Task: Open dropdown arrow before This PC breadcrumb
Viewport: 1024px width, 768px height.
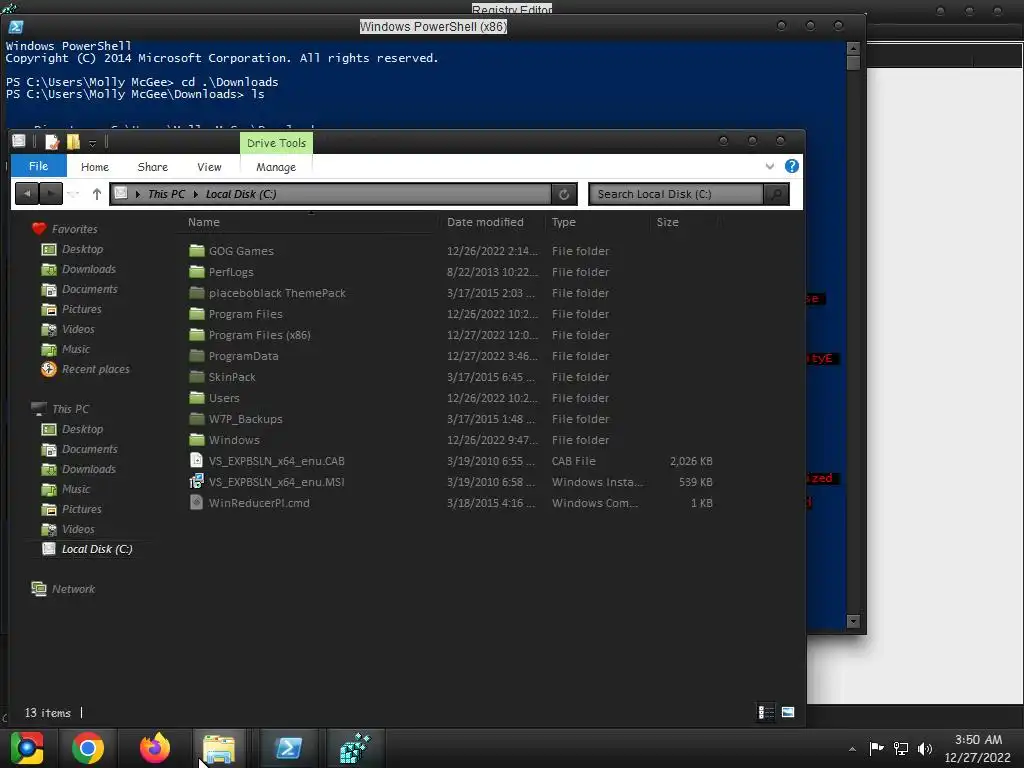Action: [x=138, y=194]
